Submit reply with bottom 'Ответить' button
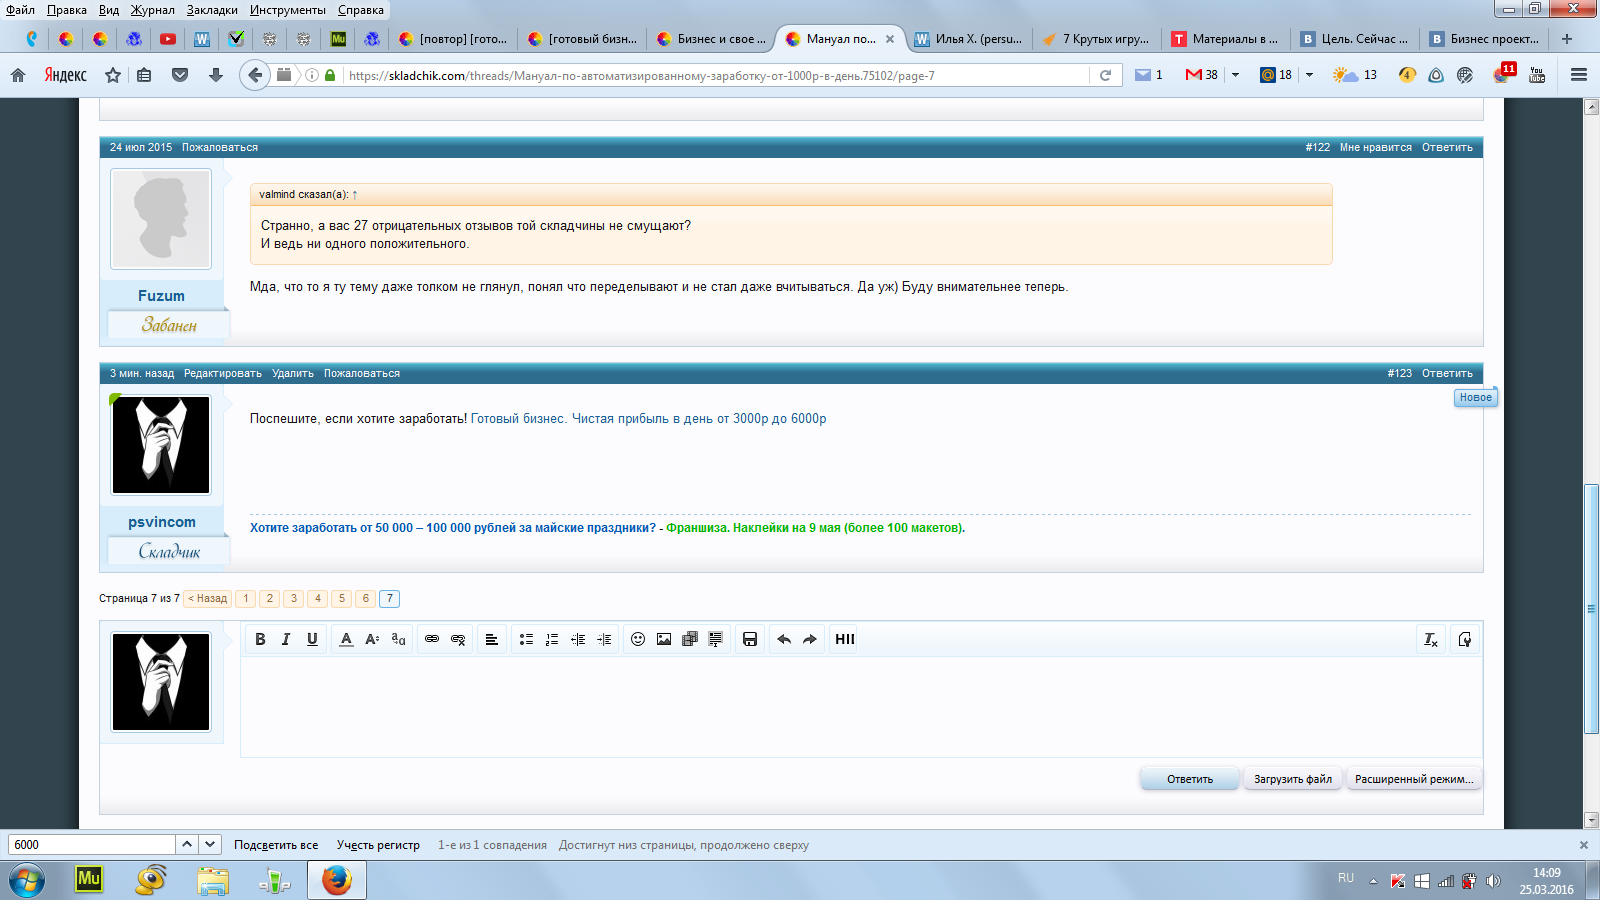1600x900 pixels. (1190, 779)
